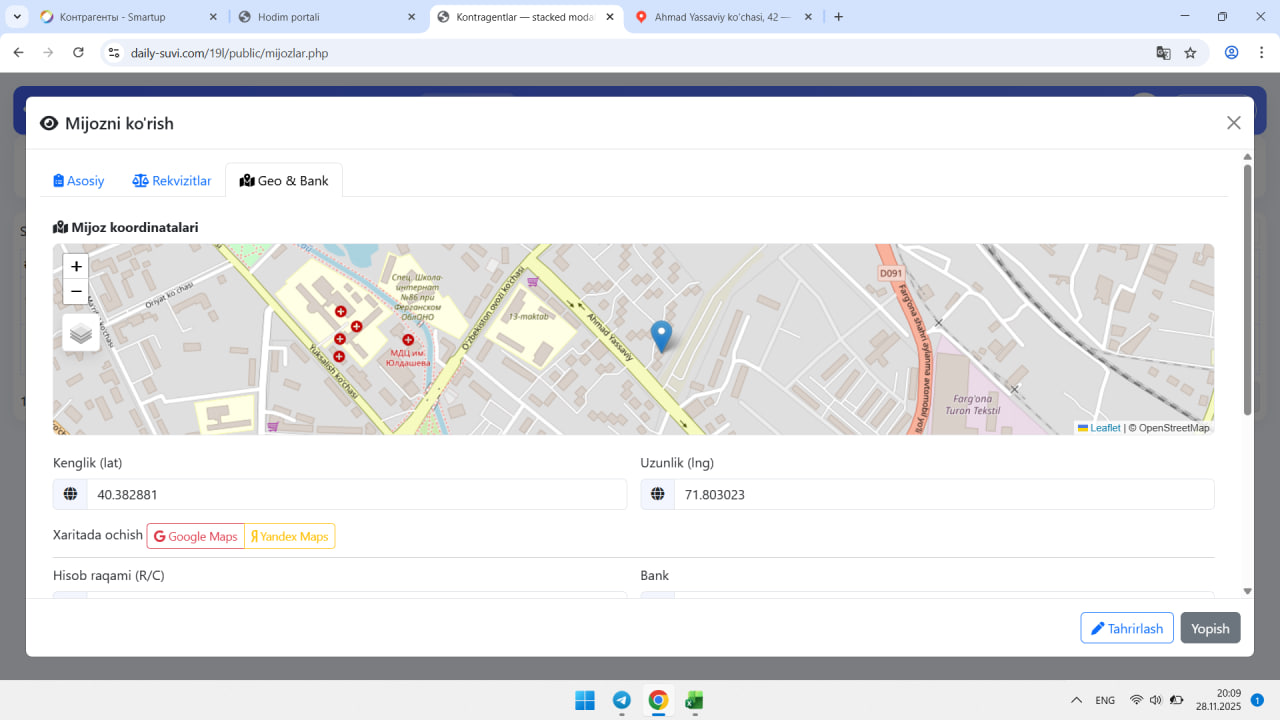Reload the page

(79, 53)
